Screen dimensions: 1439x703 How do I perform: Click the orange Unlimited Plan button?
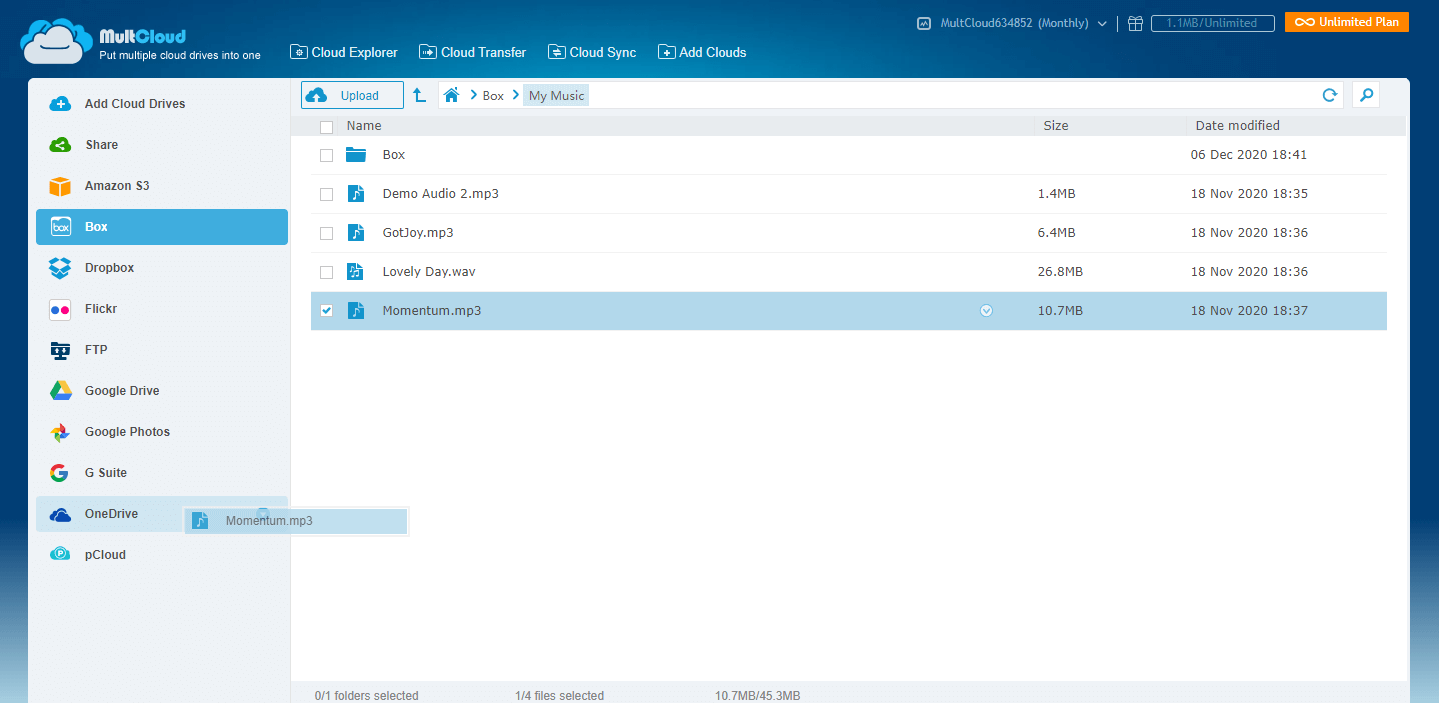[x=1346, y=22]
